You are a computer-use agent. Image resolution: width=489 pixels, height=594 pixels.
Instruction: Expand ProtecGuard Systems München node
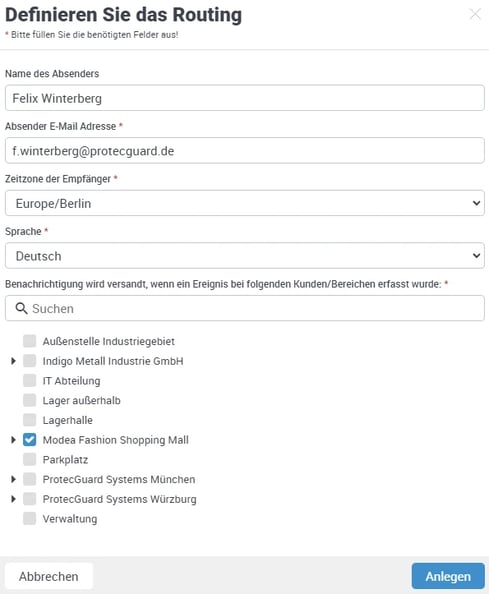click(x=13, y=479)
